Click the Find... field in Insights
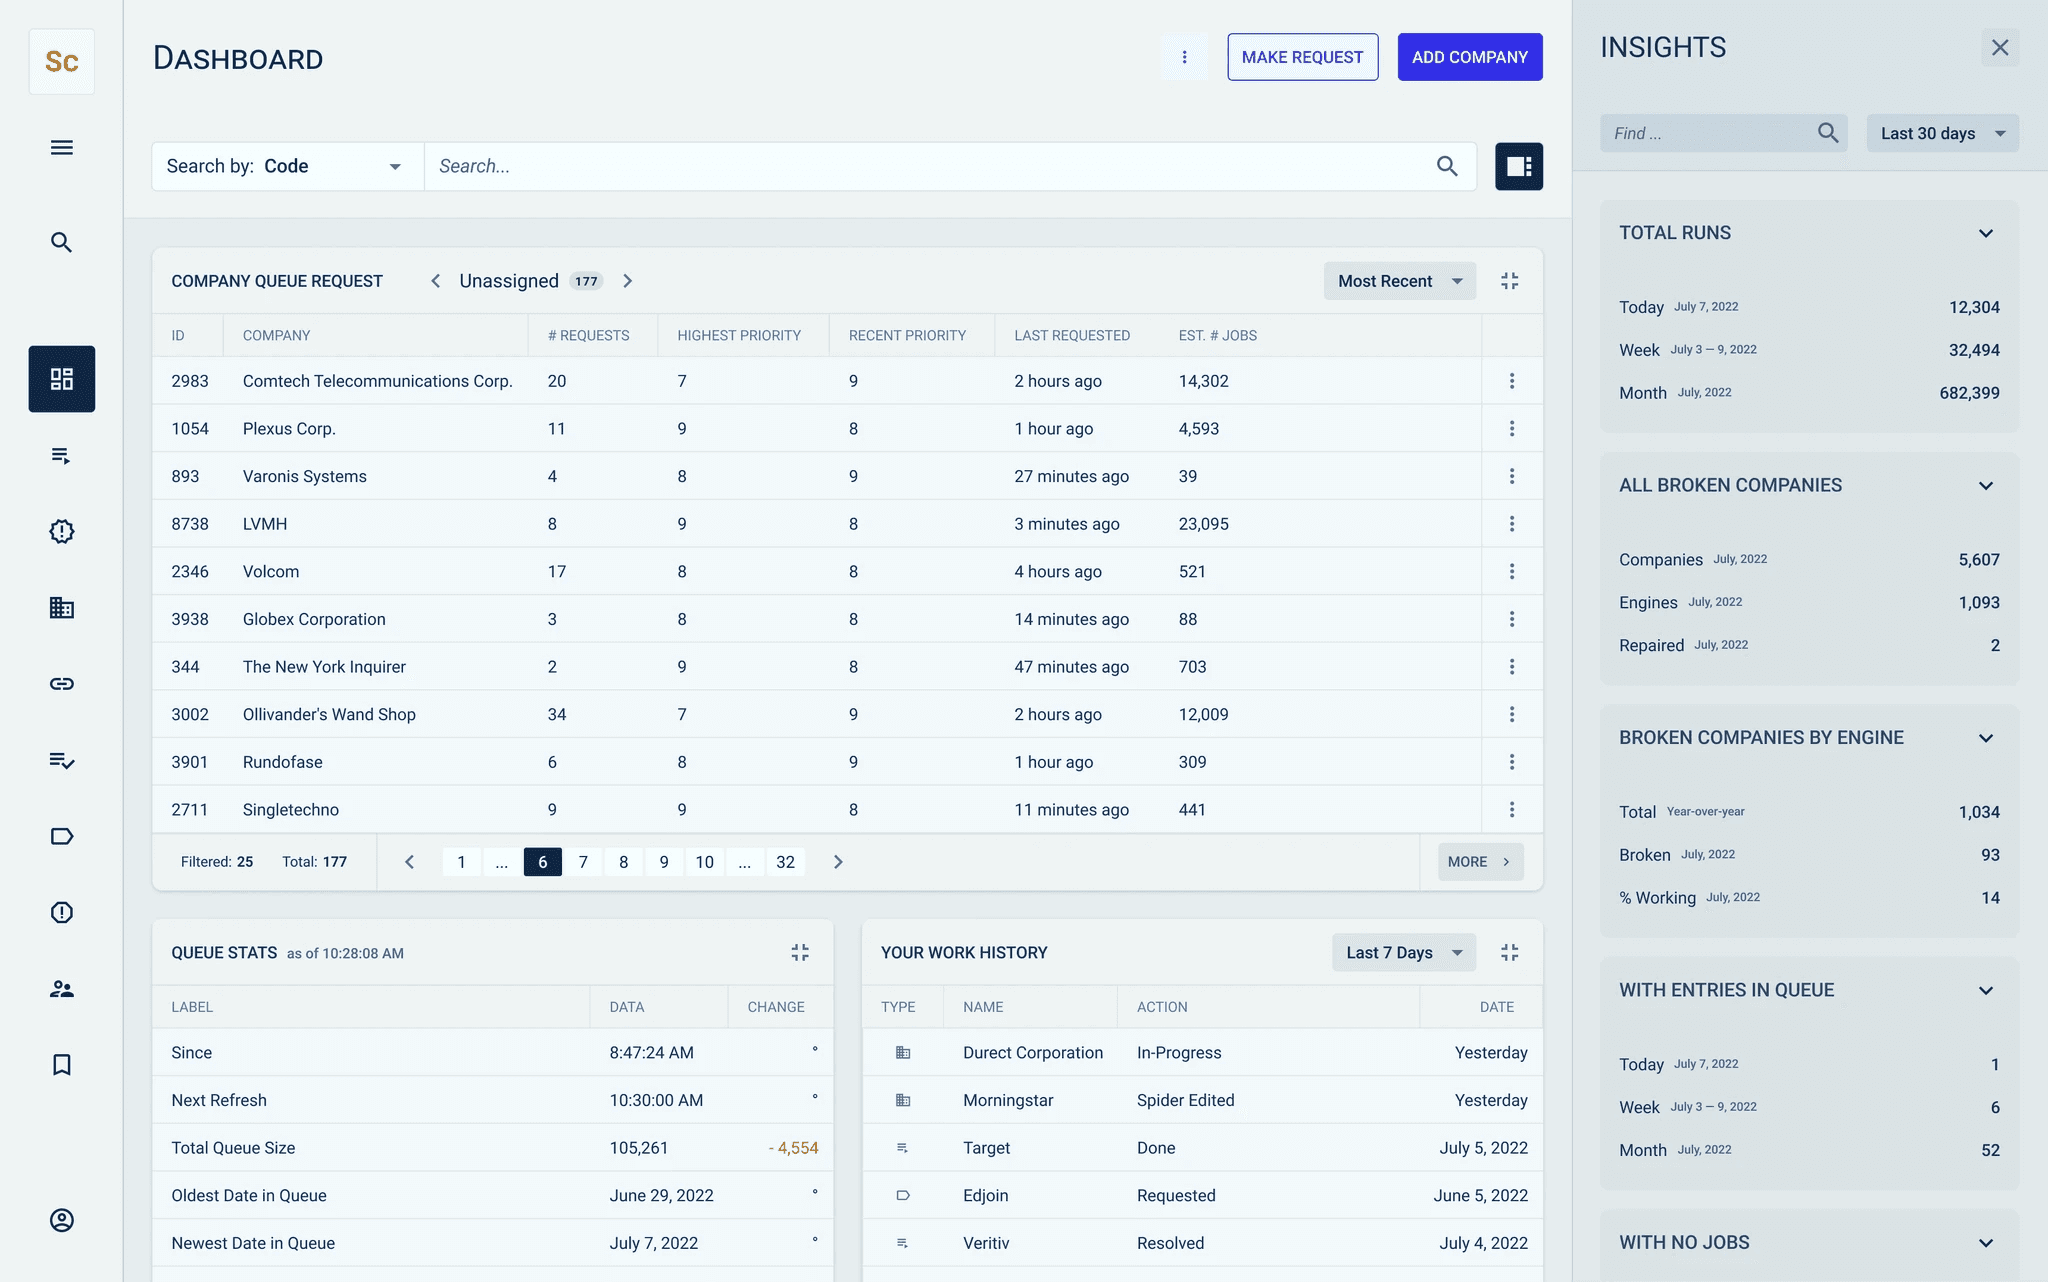Viewport: 2048px width, 1282px height. point(1723,133)
